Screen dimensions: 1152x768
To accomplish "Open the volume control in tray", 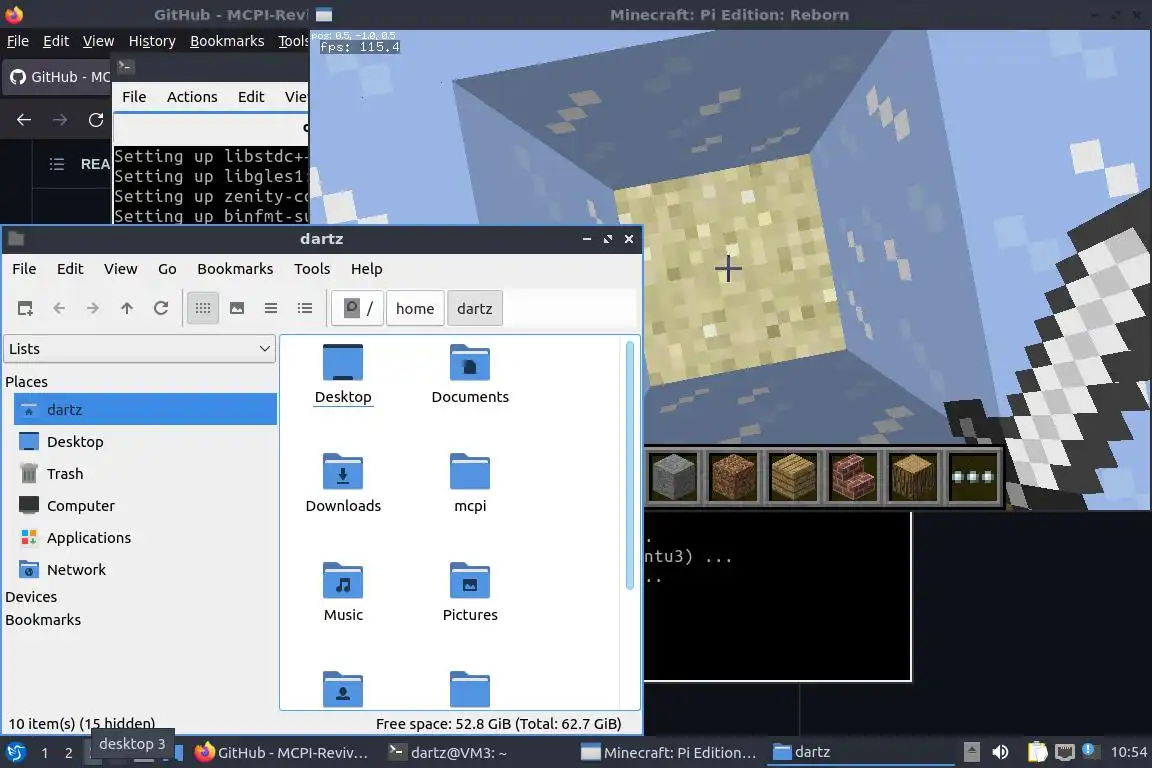I will coord(1000,752).
